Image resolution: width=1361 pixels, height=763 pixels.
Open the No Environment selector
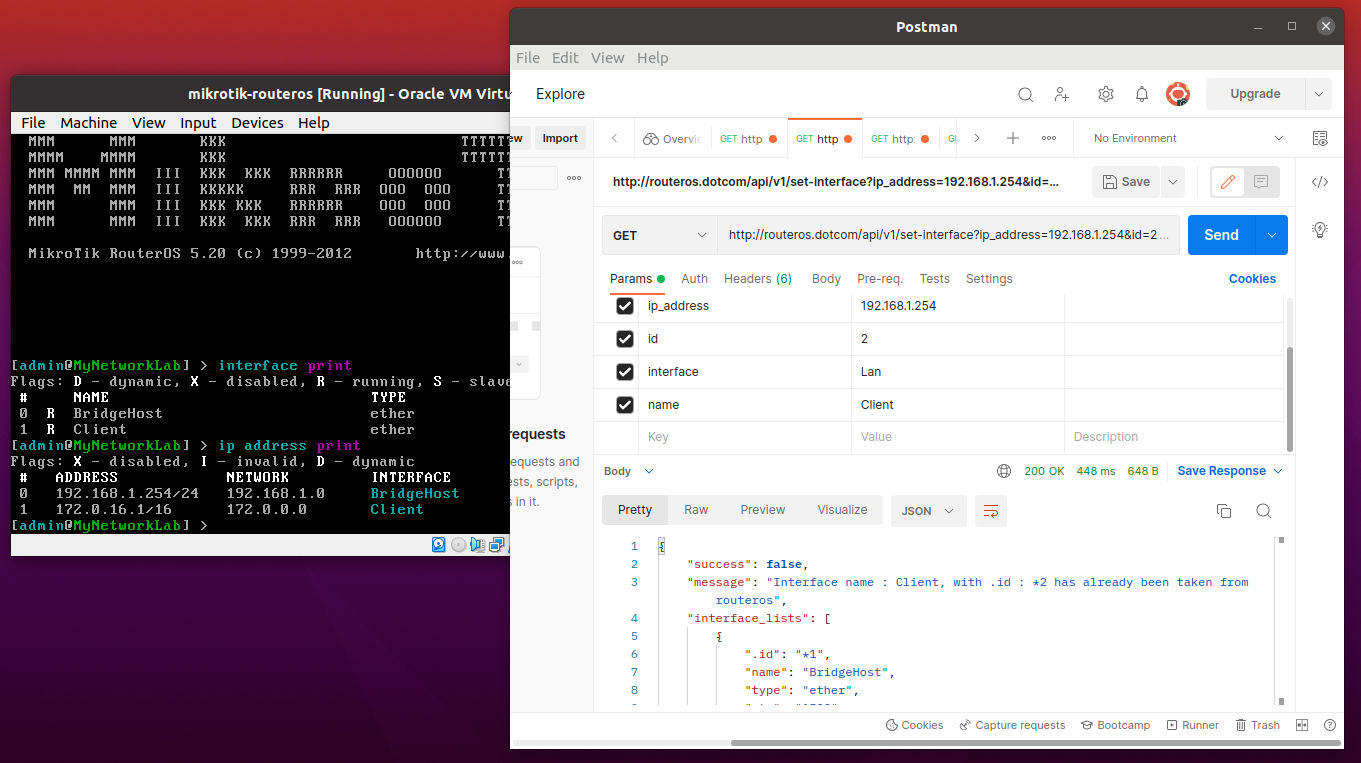tap(1188, 138)
